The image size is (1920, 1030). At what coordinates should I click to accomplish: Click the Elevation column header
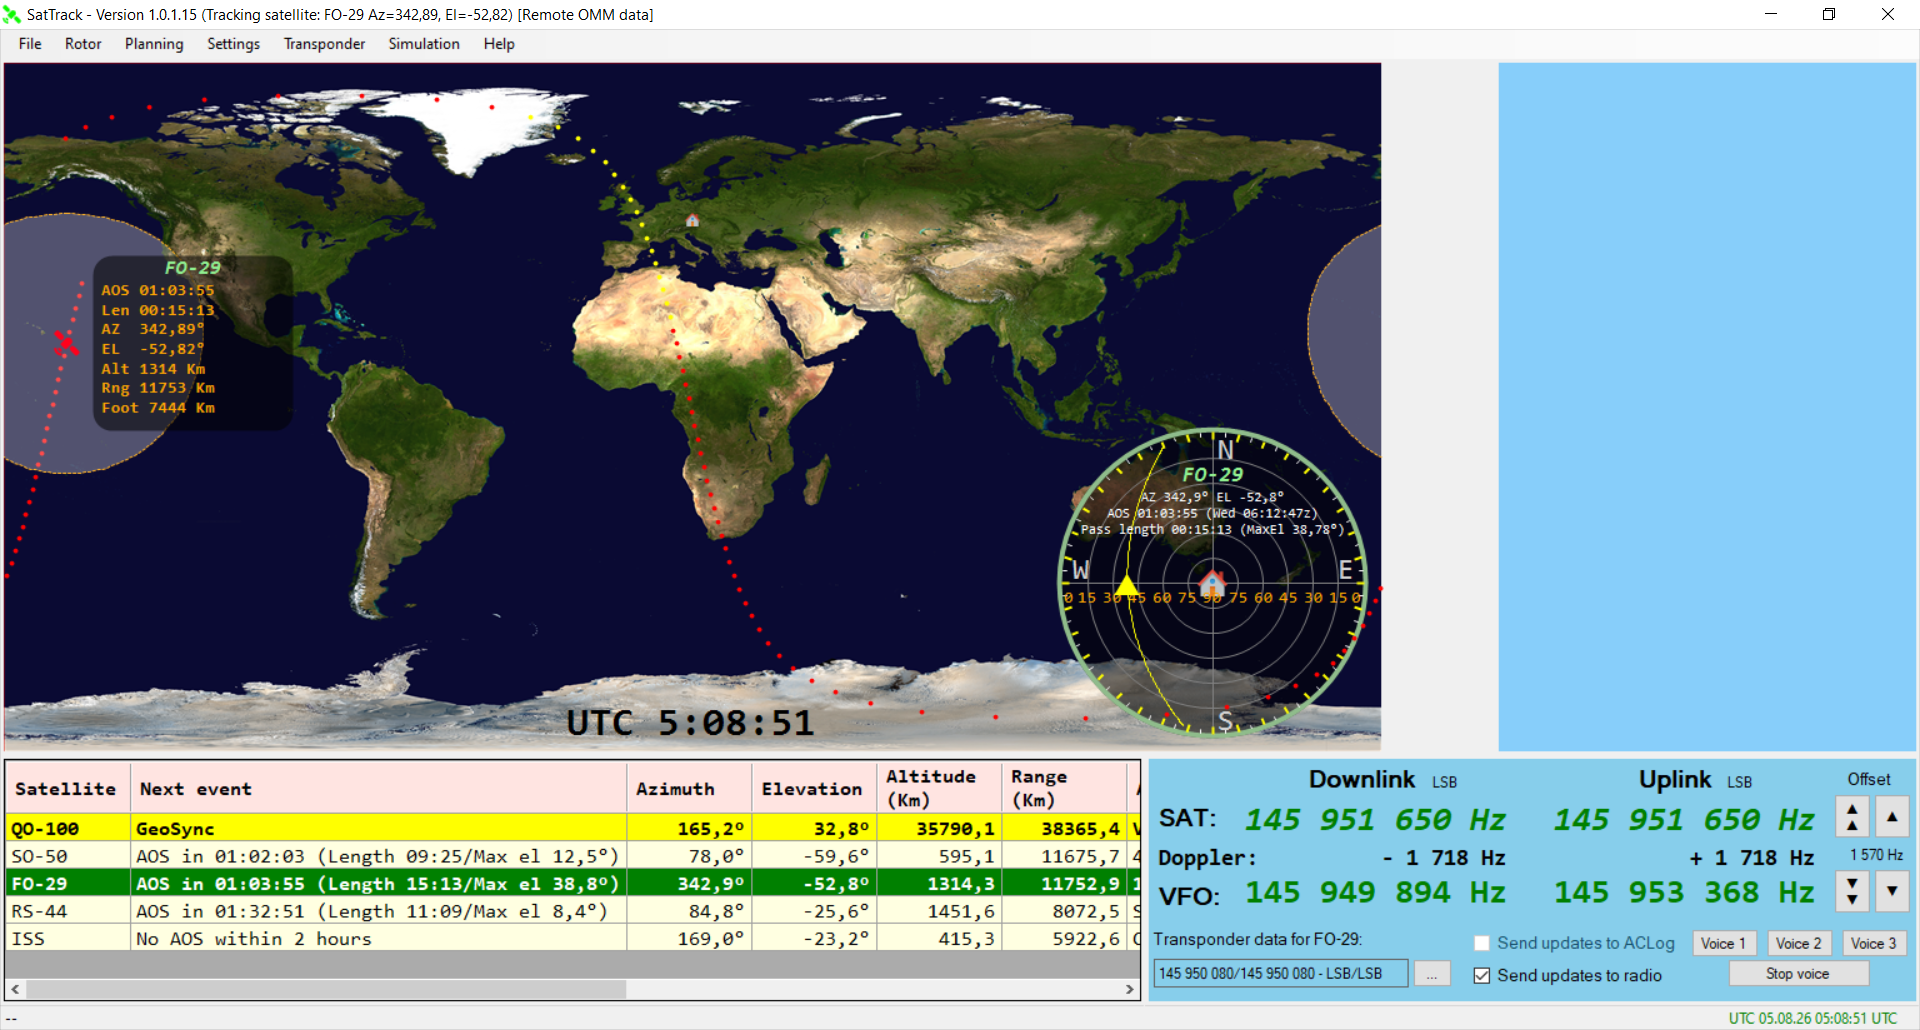(x=814, y=788)
